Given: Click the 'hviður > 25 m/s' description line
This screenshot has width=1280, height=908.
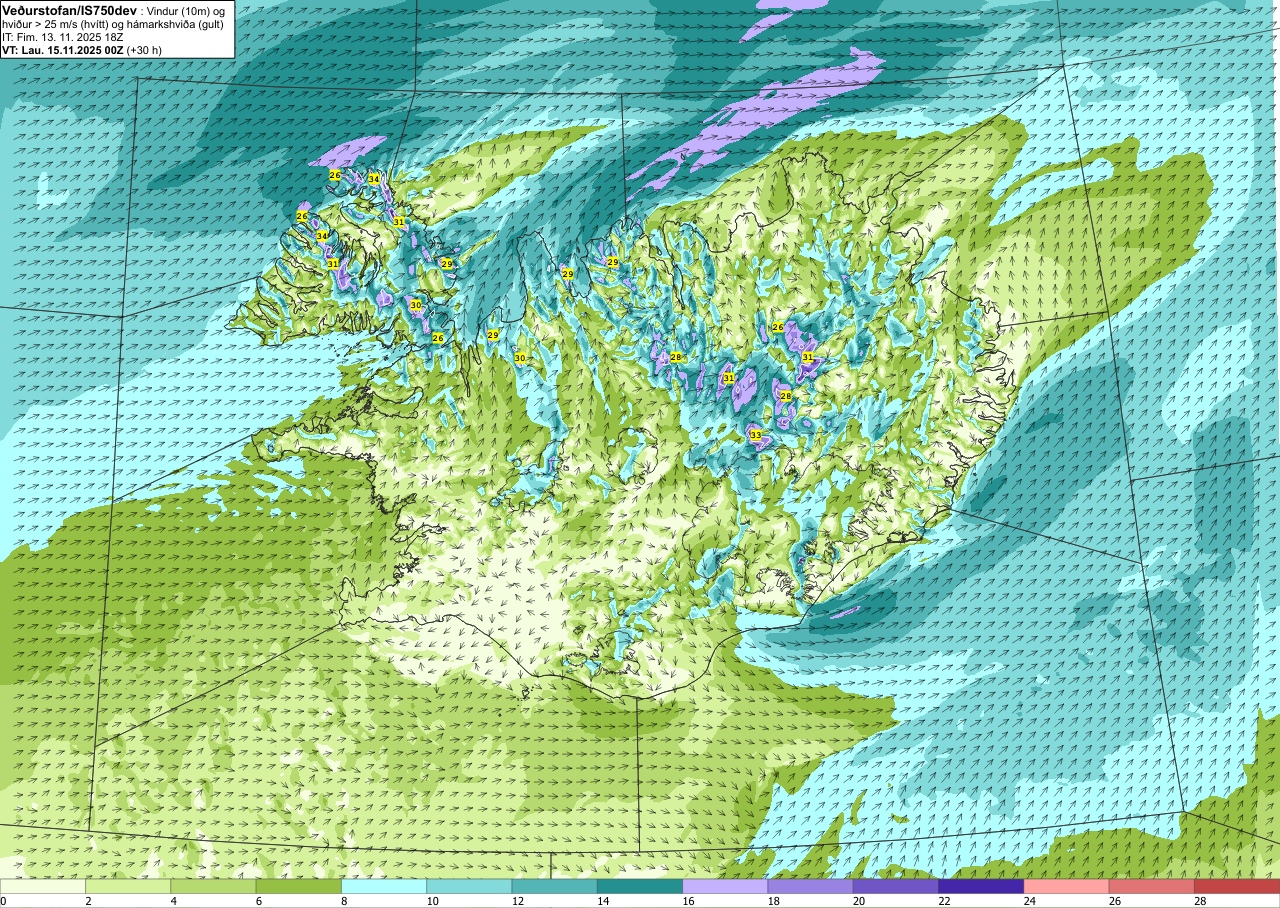Looking at the screenshot, I should pos(113,24).
